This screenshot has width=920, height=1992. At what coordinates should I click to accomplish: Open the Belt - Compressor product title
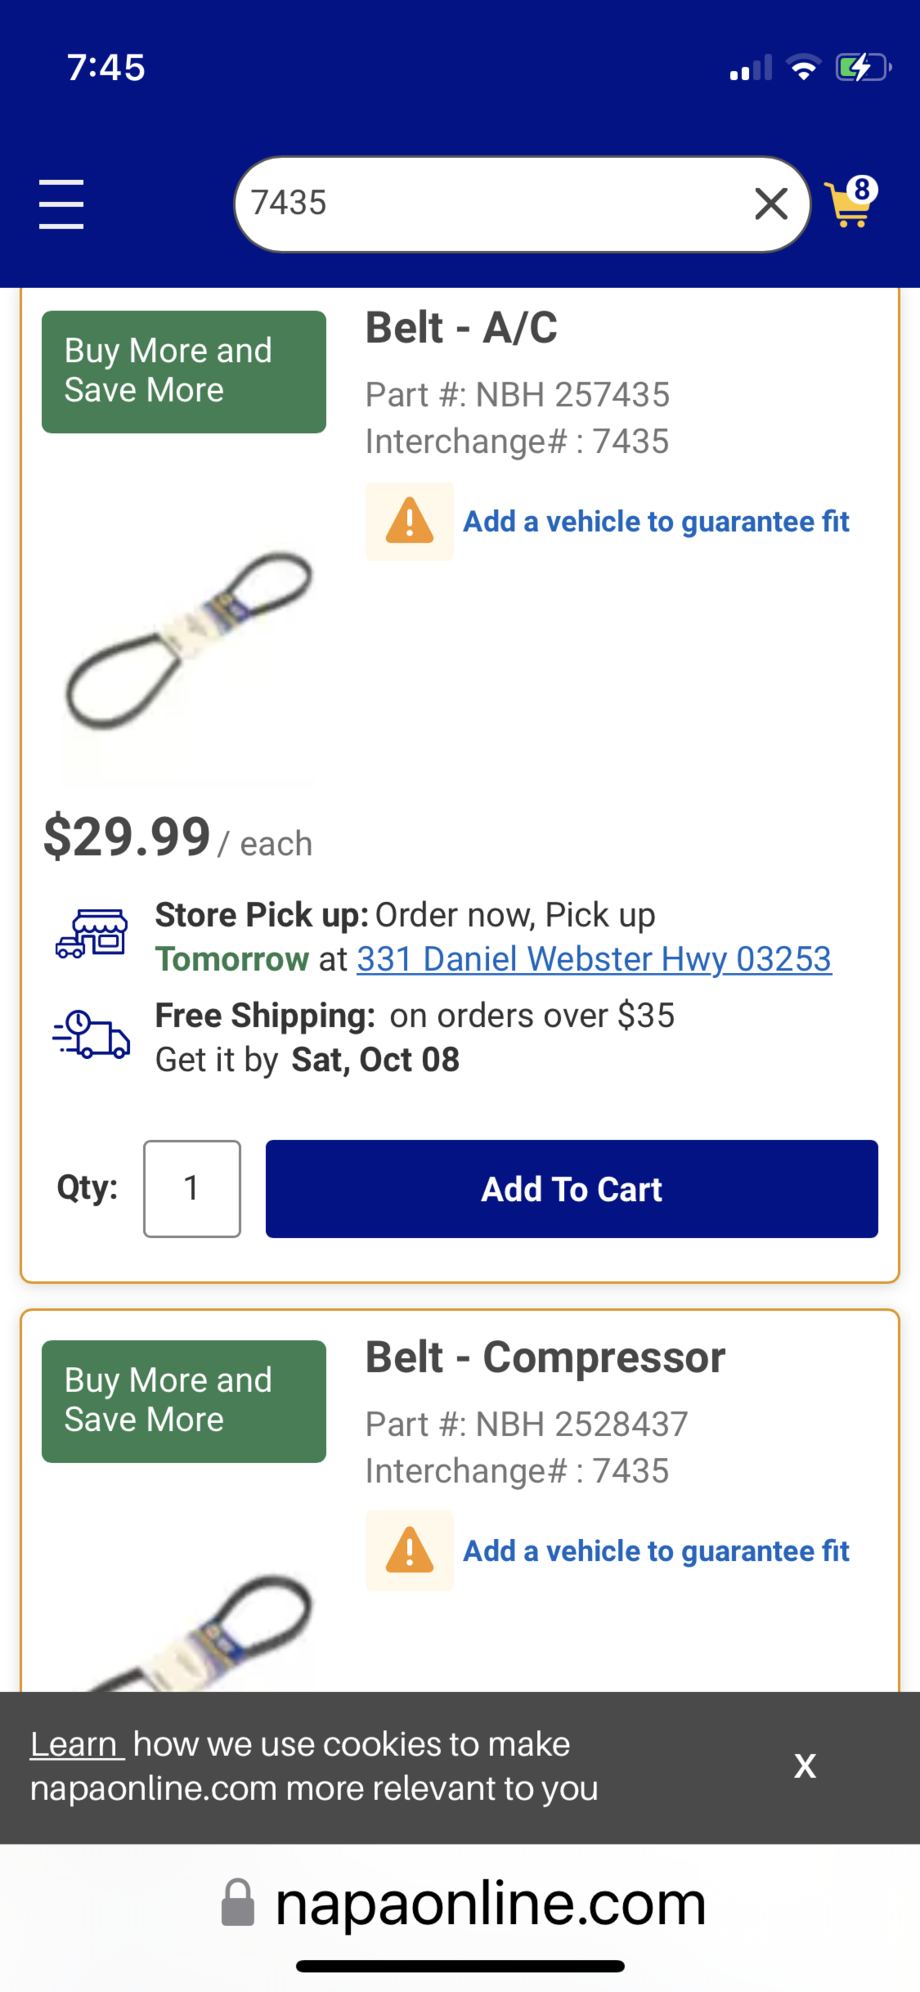(x=545, y=1358)
